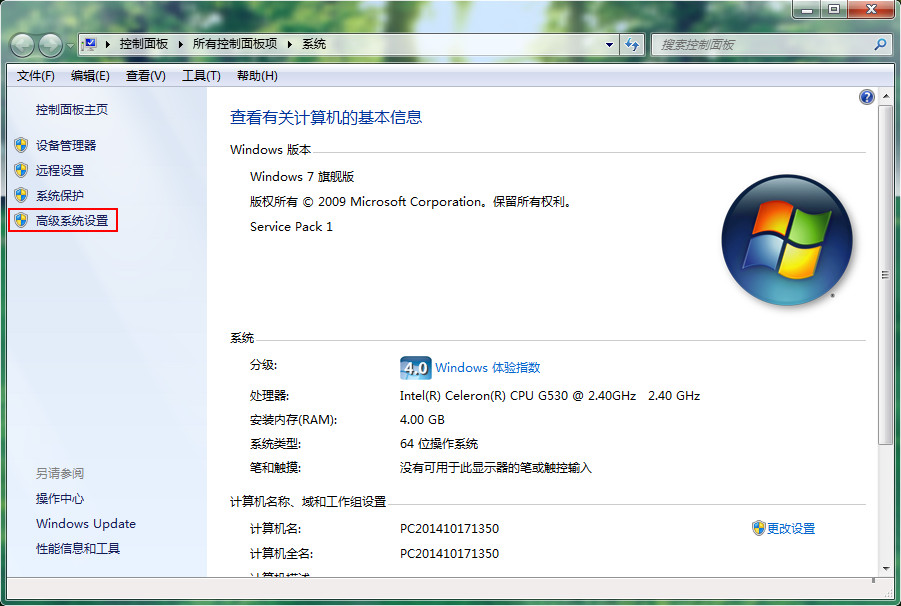Open help via the blue question mark icon

pos(866,97)
